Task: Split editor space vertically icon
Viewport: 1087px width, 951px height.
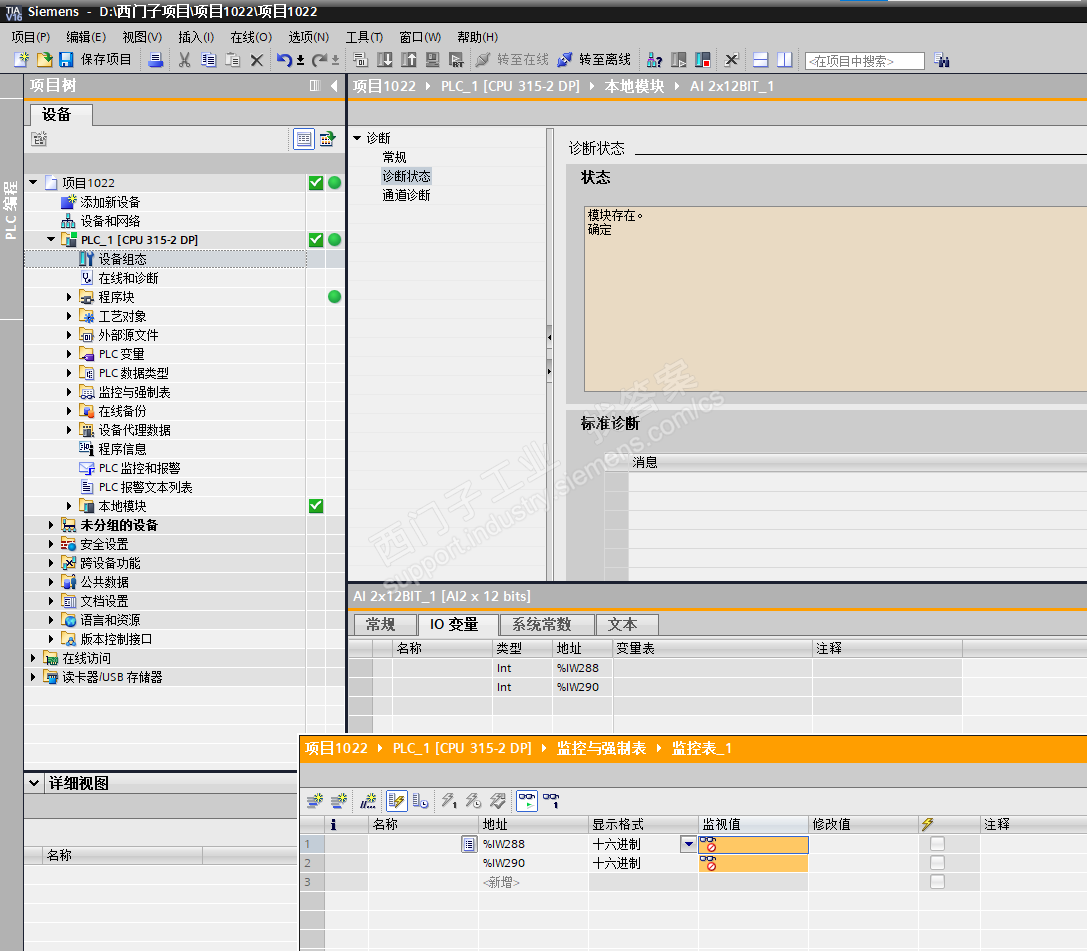Action: point(785,60)
